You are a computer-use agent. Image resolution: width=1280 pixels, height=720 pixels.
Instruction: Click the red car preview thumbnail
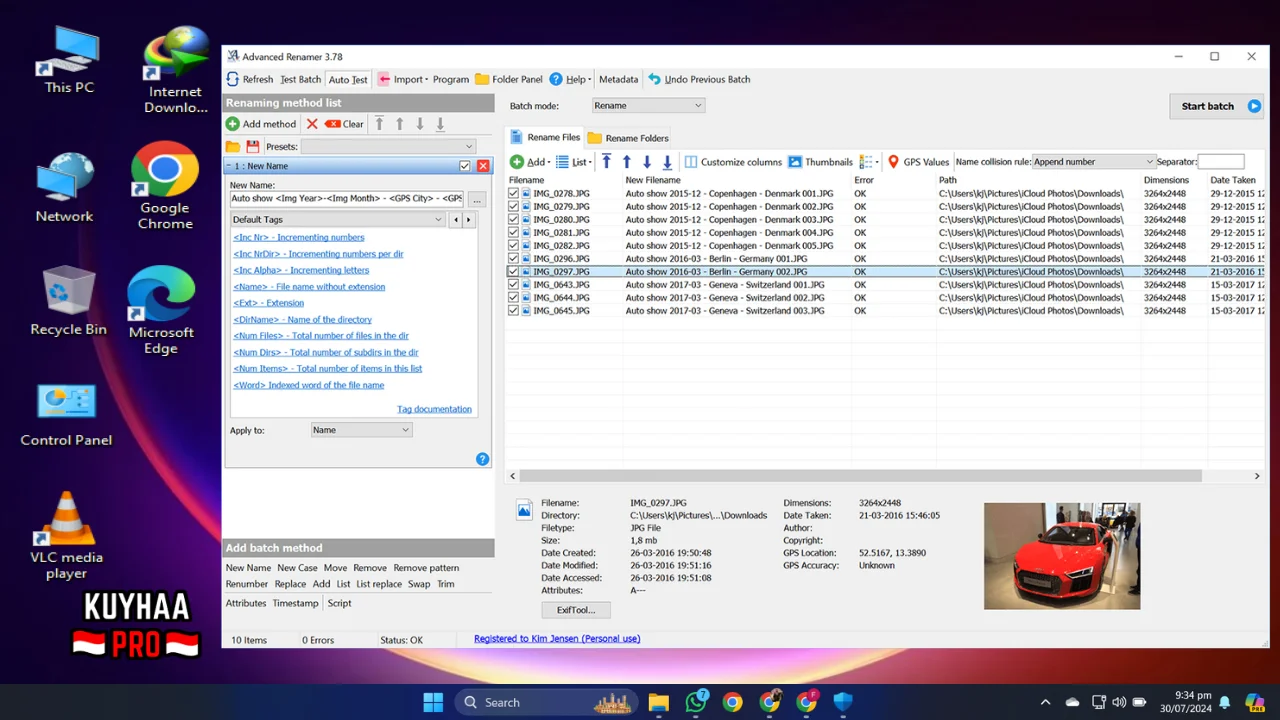[x=1062, y=556]
